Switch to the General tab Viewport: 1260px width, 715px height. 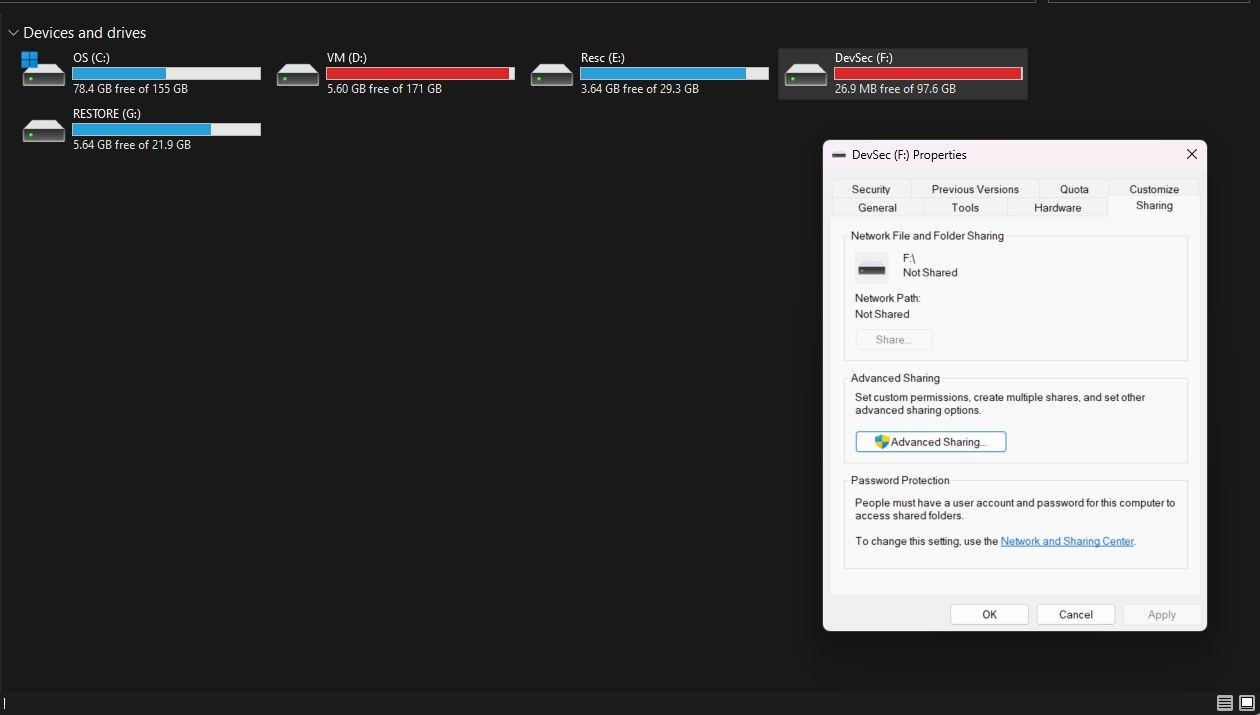point(877,208)
